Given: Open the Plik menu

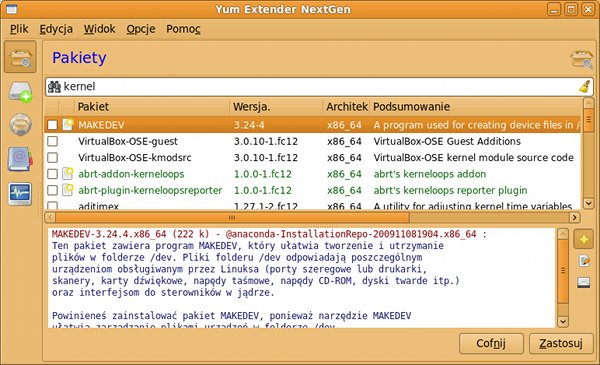Looking at the screenshot, I should pyautogui.click(x=19, y=29).
